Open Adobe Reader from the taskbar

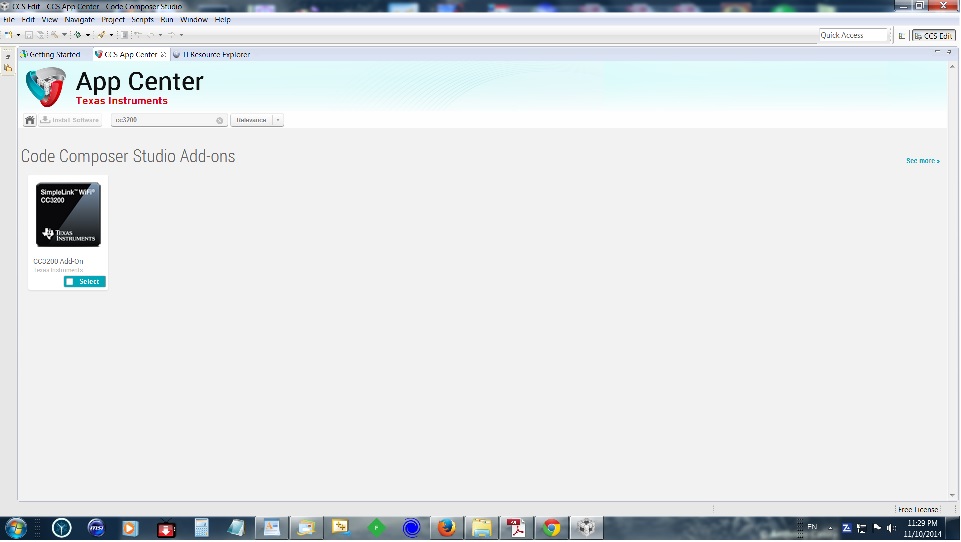tap(517, 528)
